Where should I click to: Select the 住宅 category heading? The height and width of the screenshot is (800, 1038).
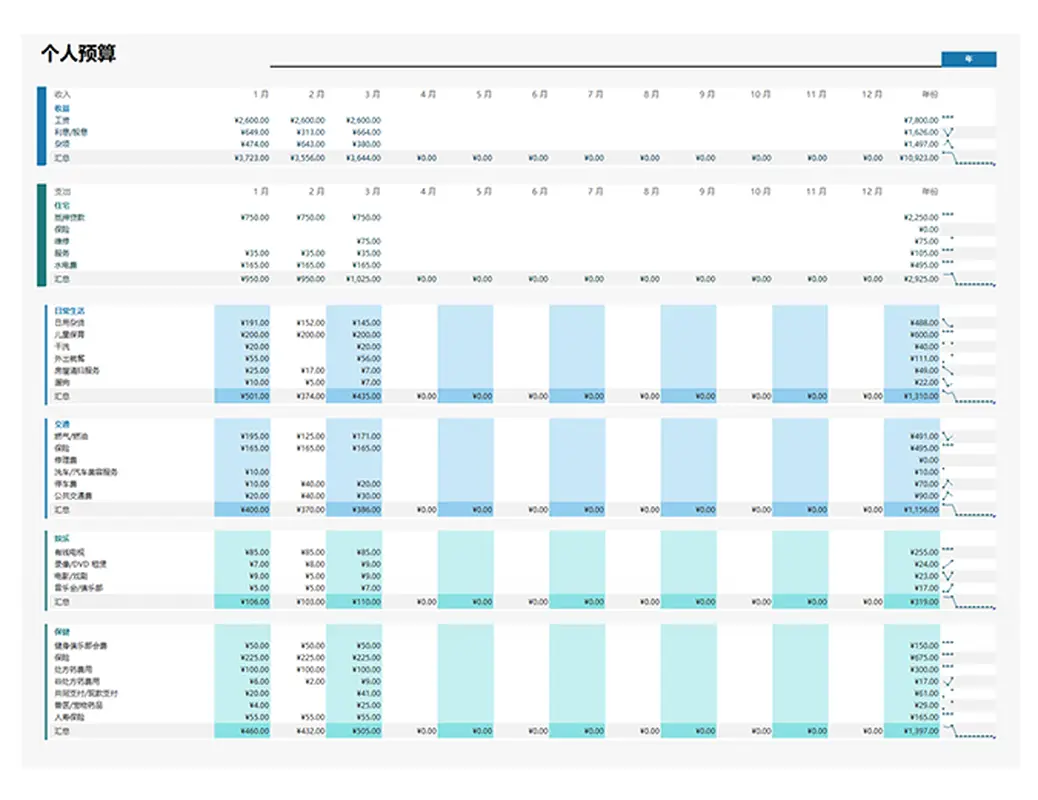click(x=62, y=205)
